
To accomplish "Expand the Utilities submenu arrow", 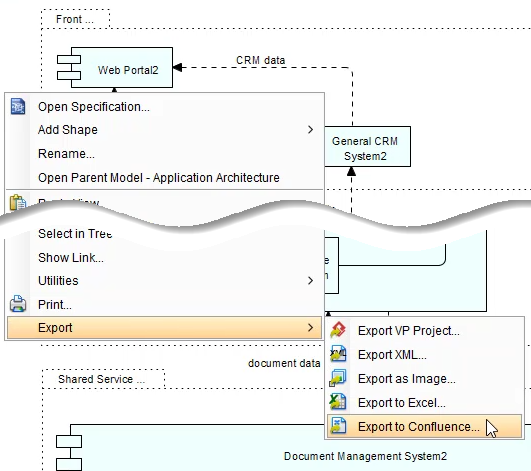I will pyautogui.click(x=311, y=280).
